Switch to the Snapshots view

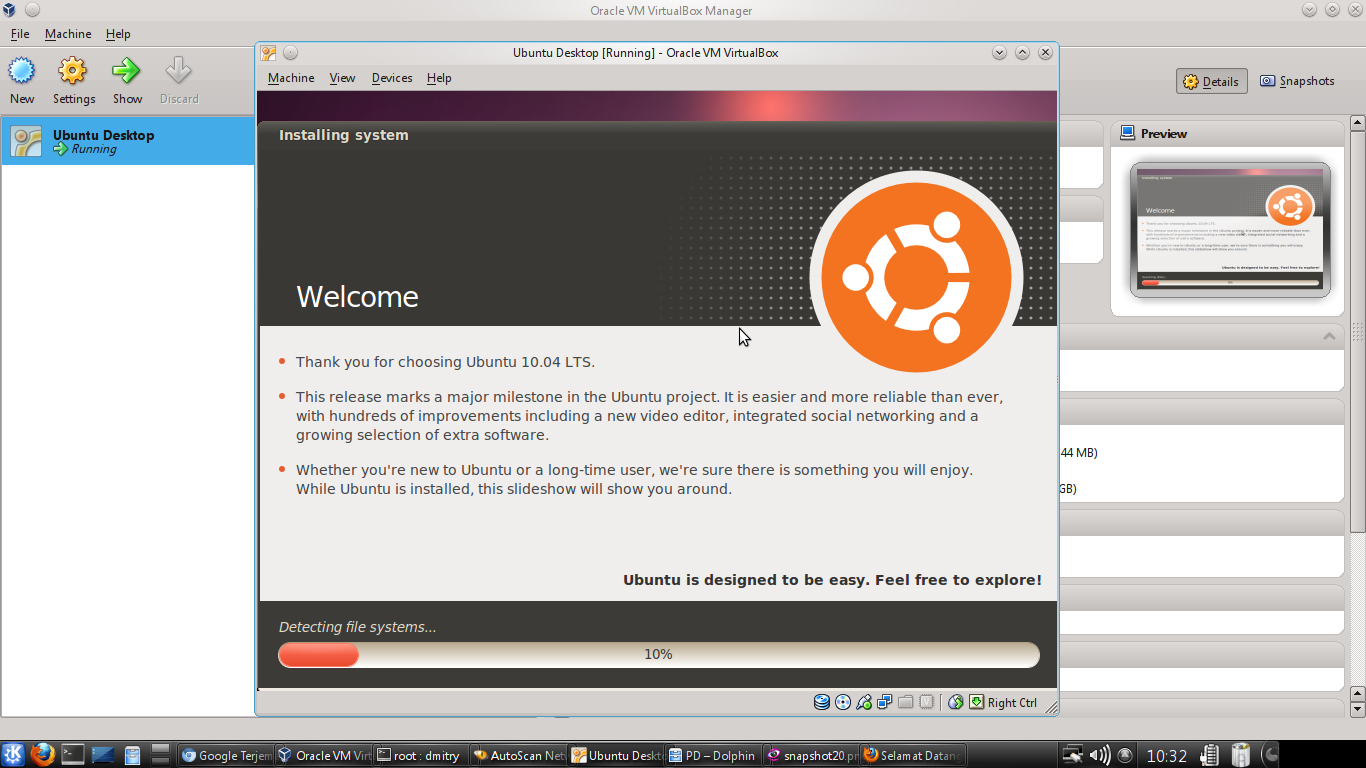tap(1297, 81)
